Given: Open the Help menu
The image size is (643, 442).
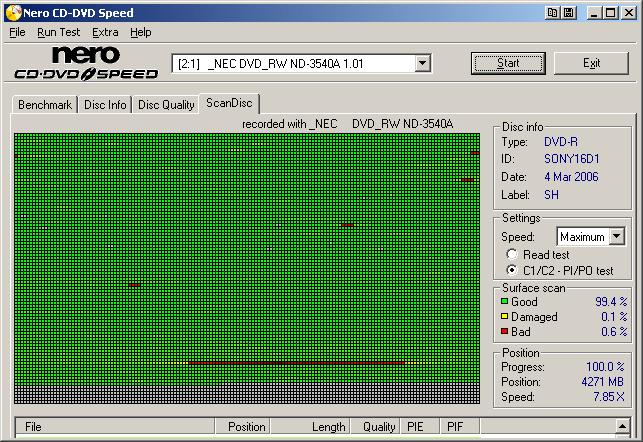Looking at the screenshot, I should tap(141, 32).
